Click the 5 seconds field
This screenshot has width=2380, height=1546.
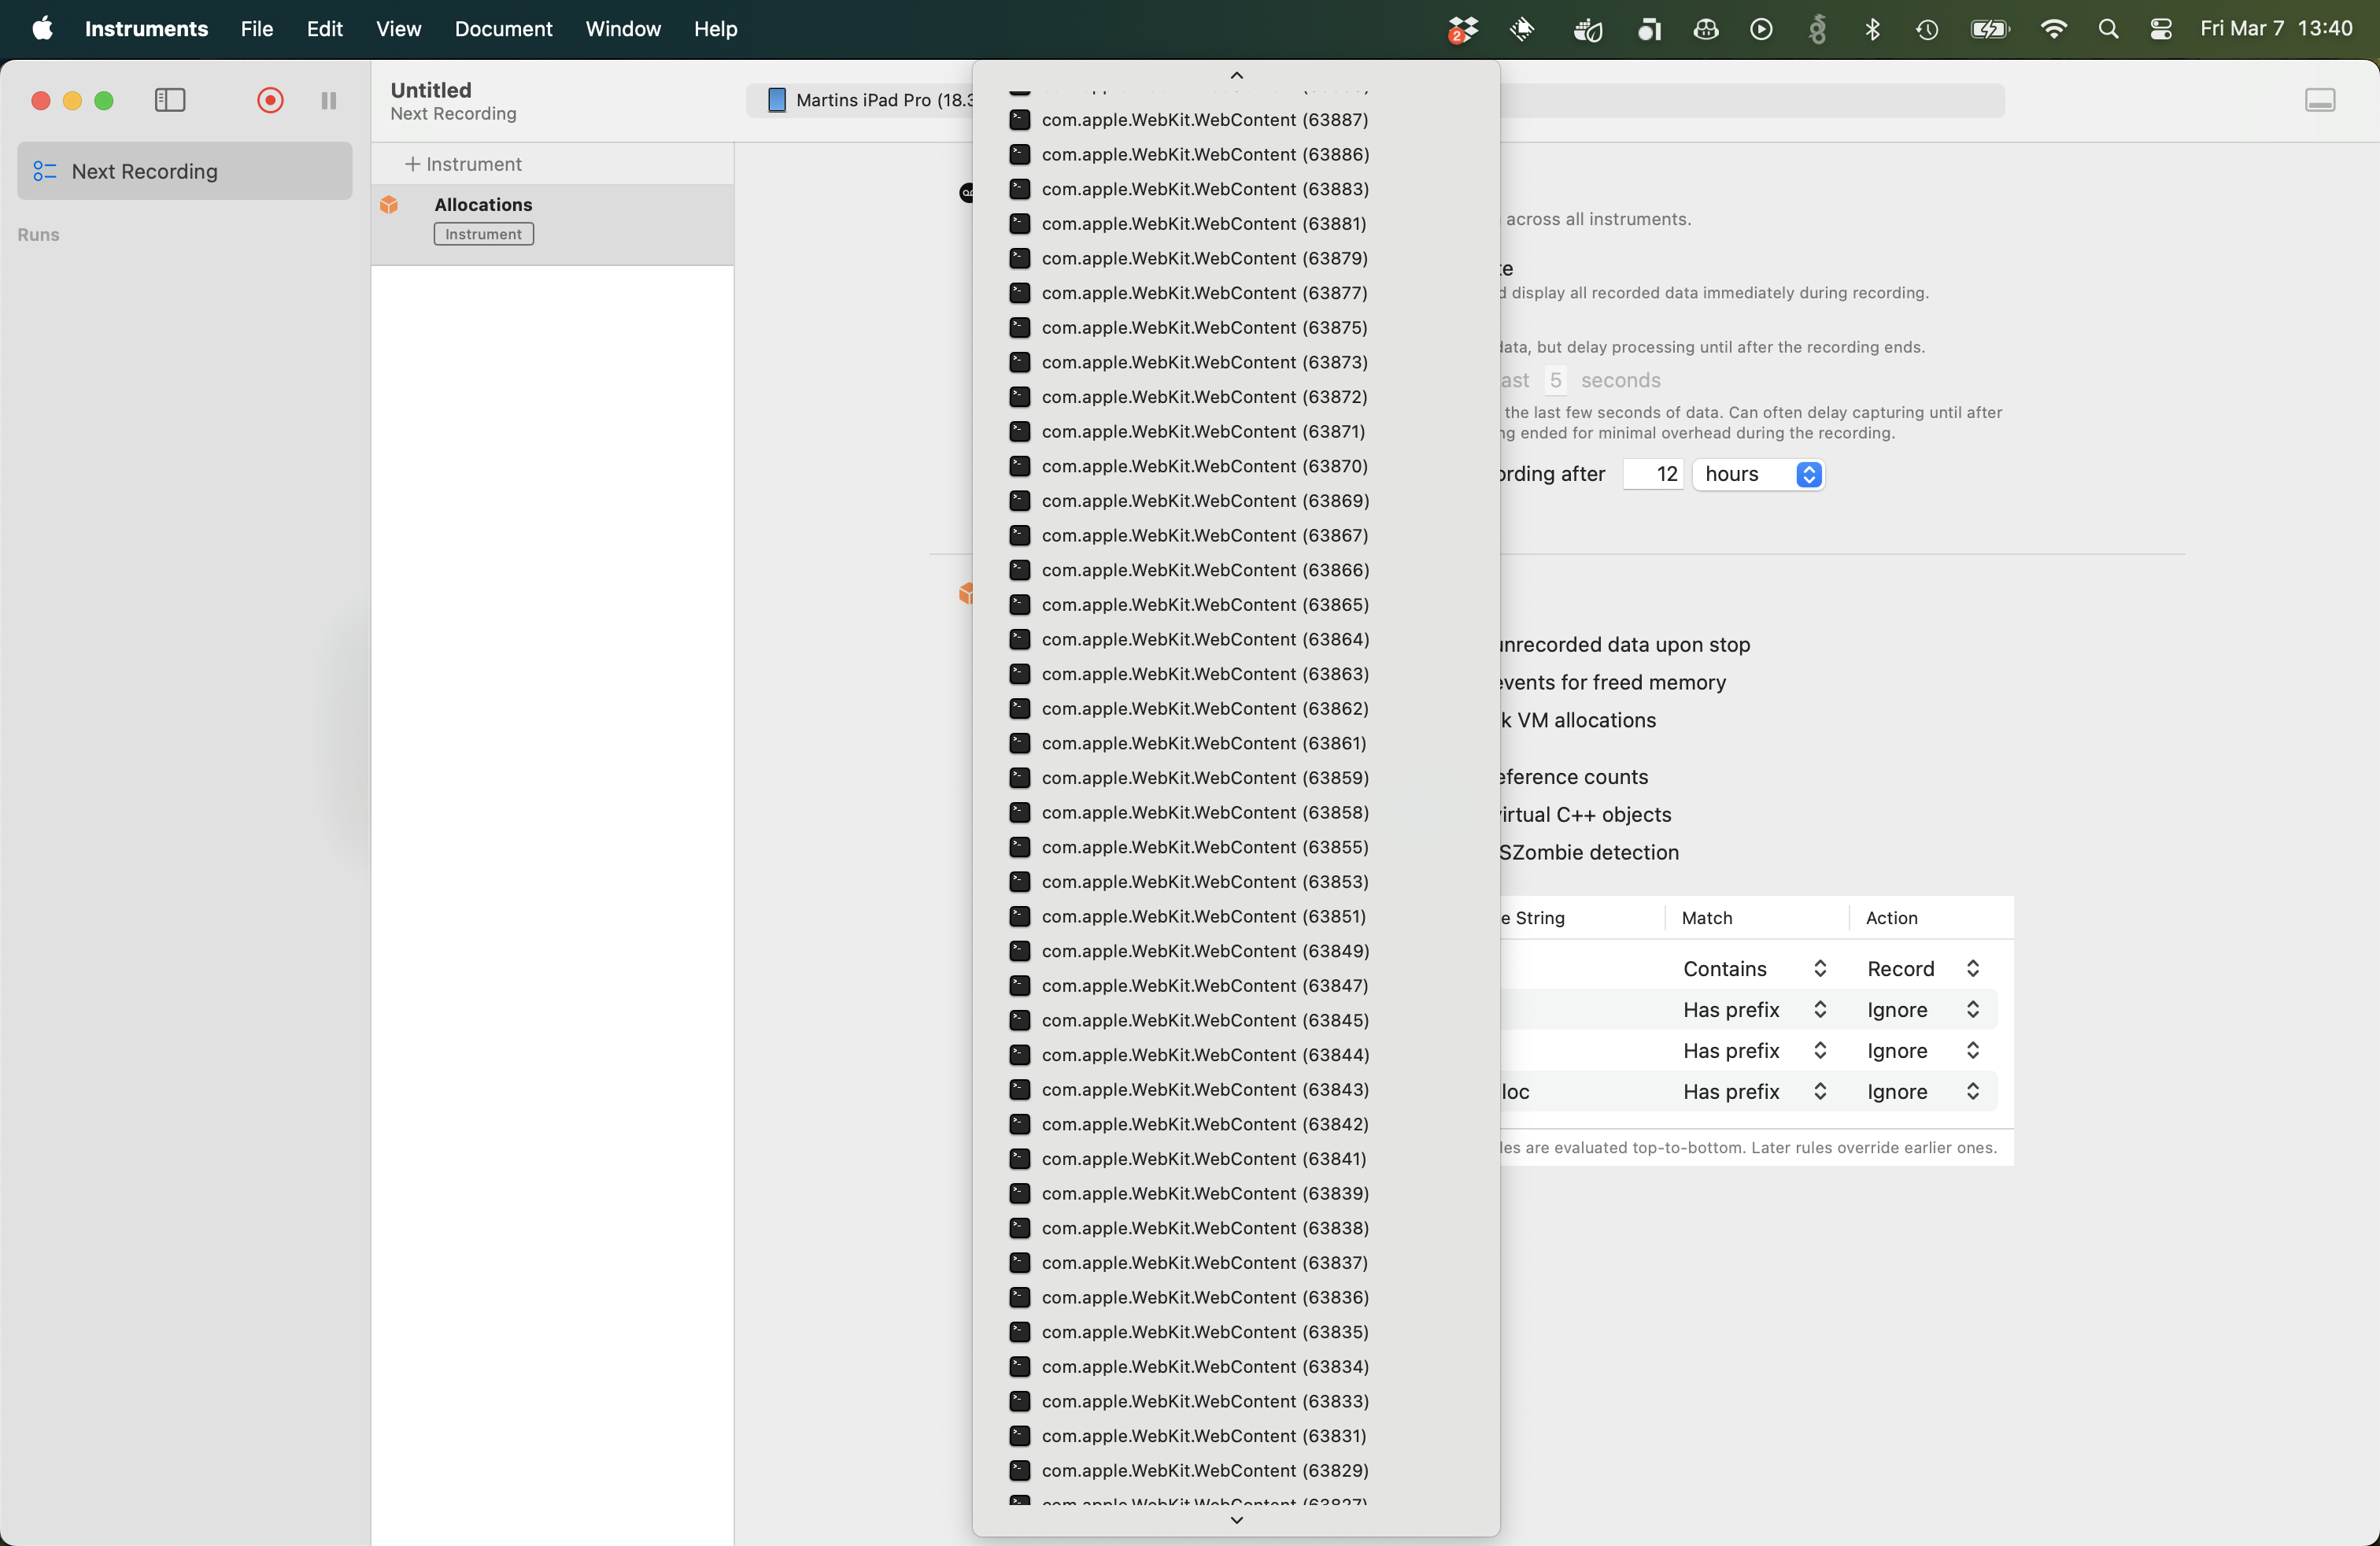tap(1555, 380)
